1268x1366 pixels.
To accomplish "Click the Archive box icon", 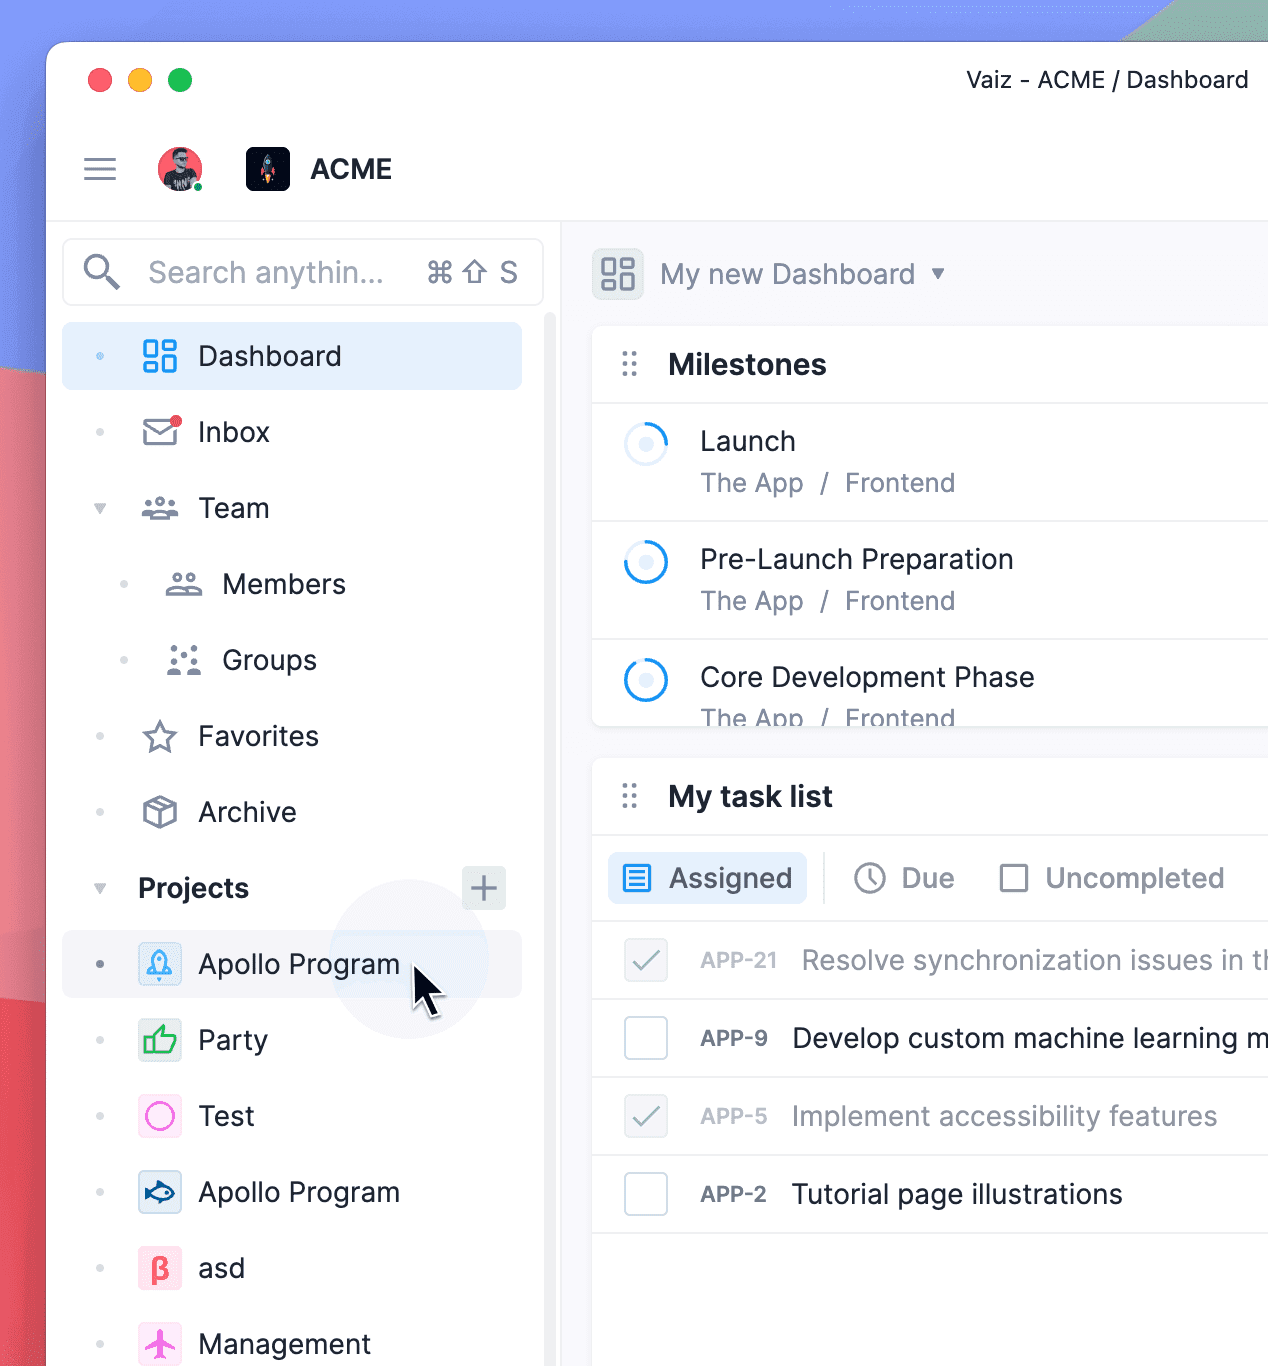I will [160, 812].
